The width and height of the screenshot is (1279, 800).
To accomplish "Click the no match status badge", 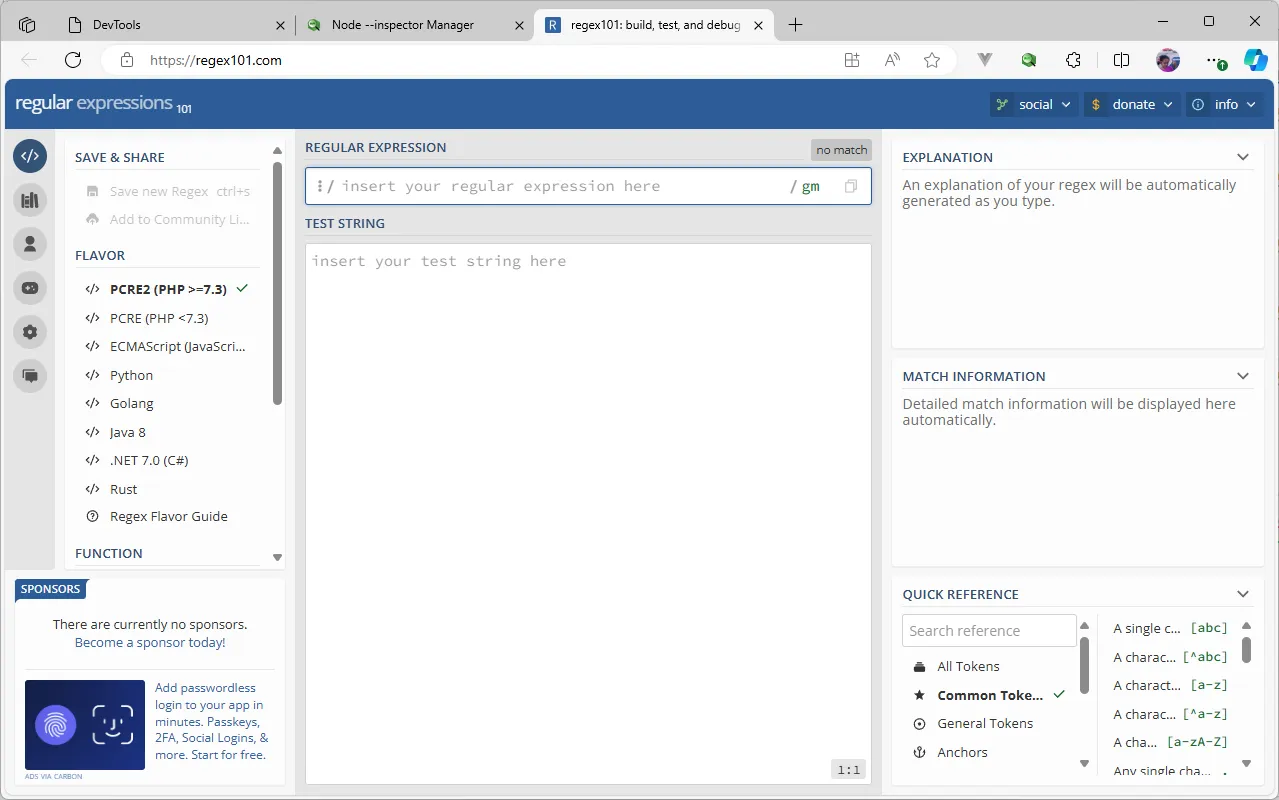I will pyautogui.click(x=842, y=150).
